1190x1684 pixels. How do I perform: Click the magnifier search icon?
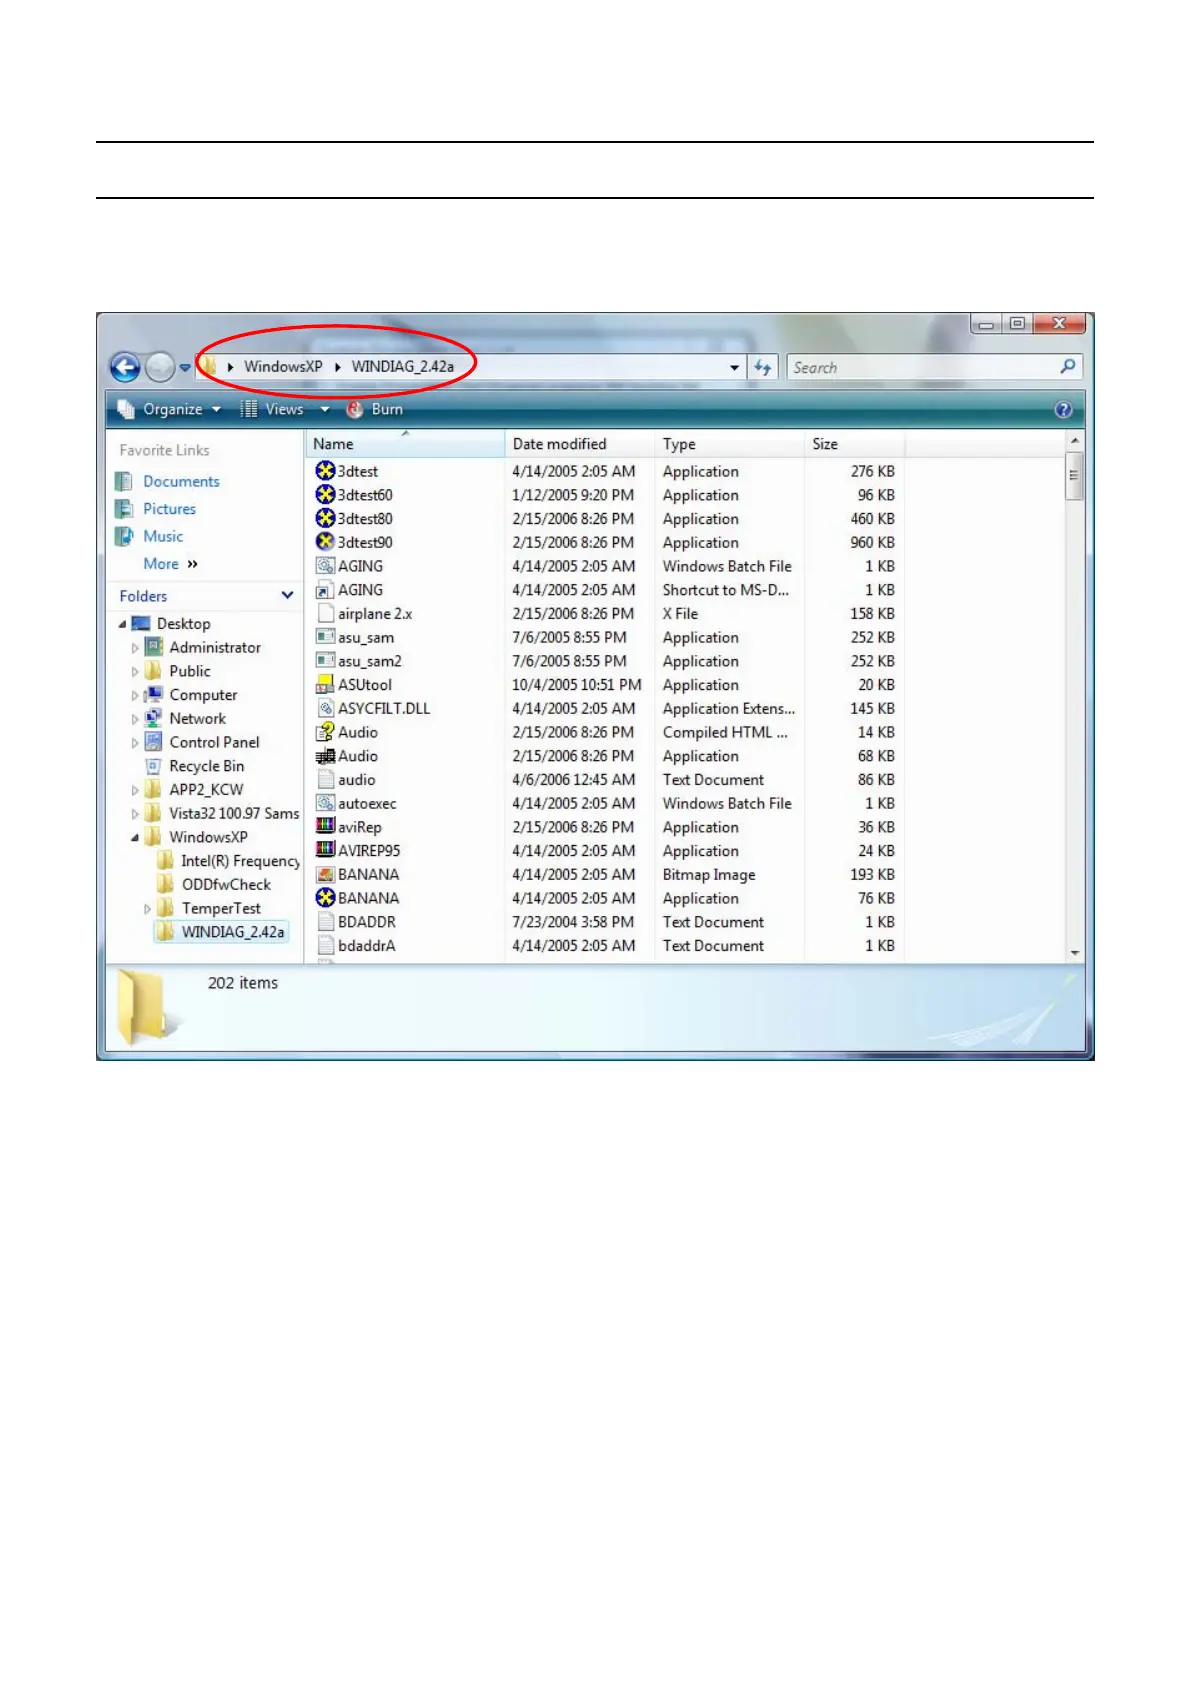coord(1068,367)
